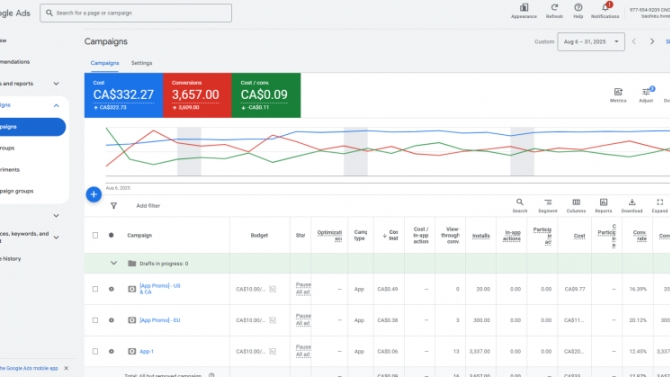
Task: Click the blue plus new campaign button
Action: (x=94, y=194)
